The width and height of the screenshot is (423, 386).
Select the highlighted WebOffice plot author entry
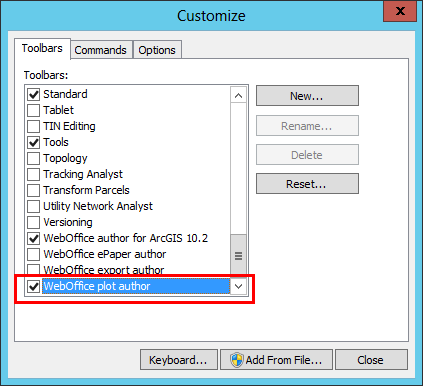coord(136,286)
